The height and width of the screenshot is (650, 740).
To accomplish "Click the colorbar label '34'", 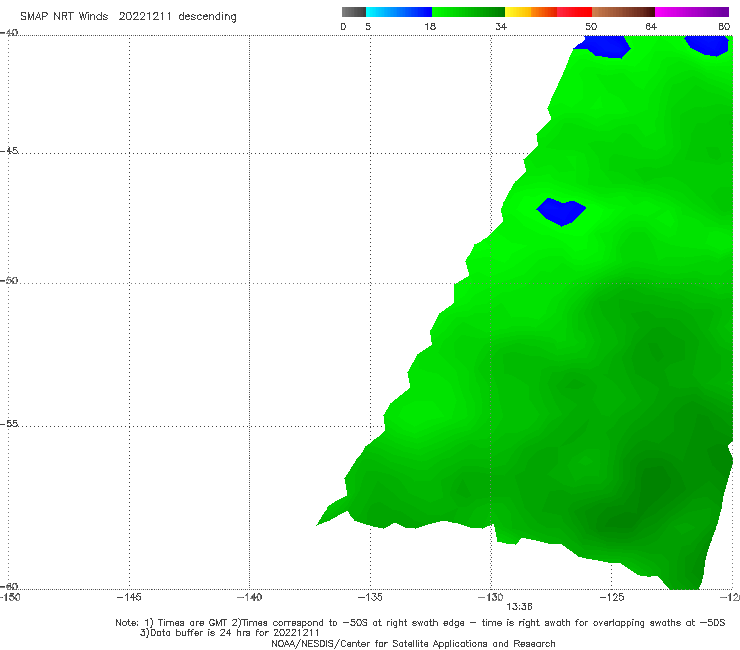I will (x=501, y=27).
